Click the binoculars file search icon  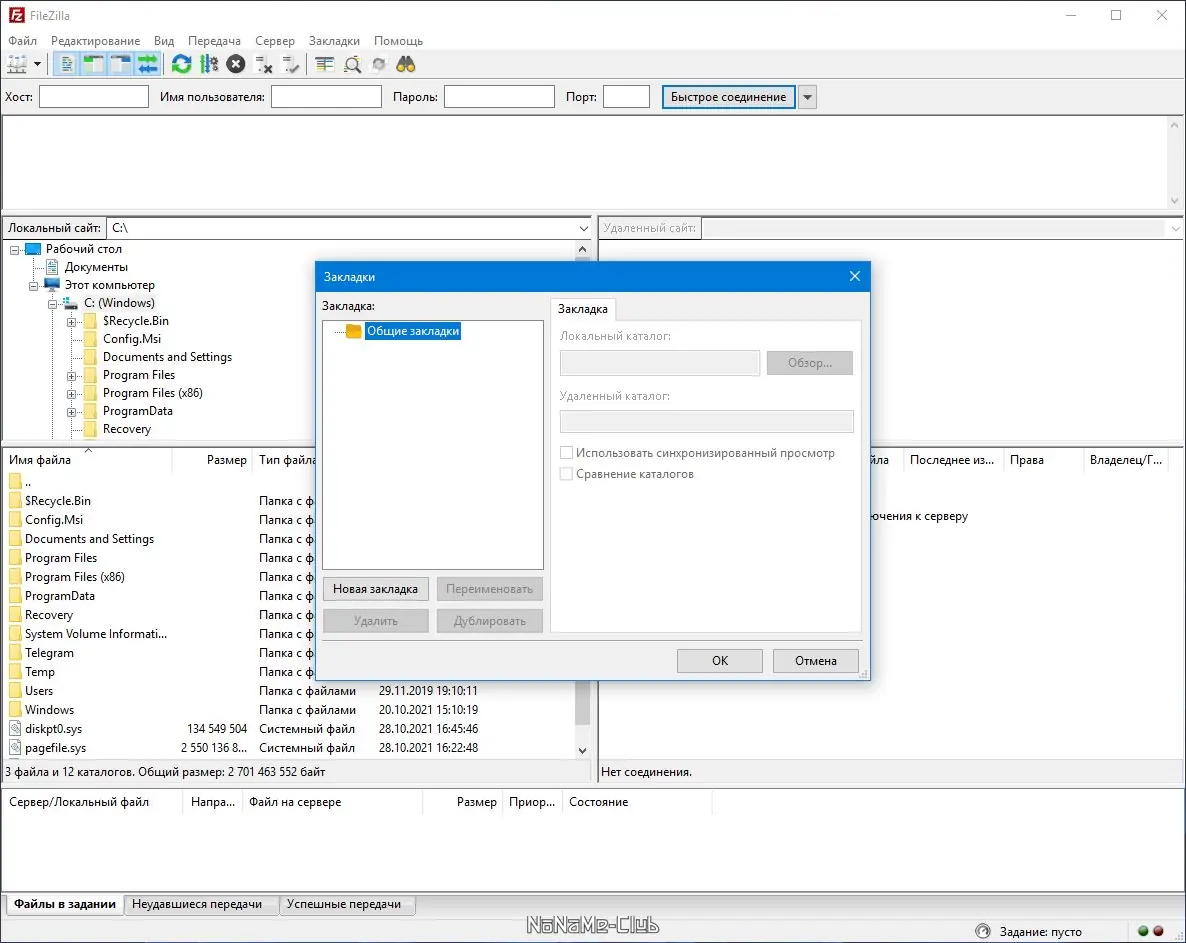point(406,64)
